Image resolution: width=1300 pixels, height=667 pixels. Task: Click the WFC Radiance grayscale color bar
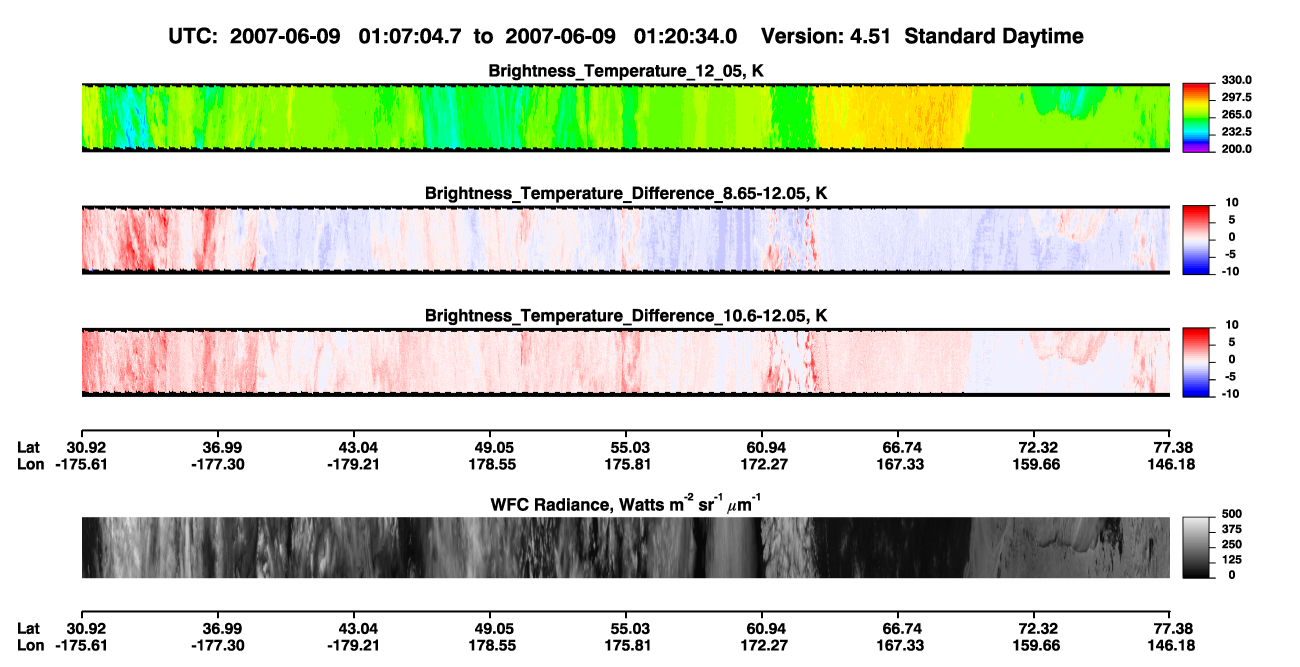point(1196,547)
